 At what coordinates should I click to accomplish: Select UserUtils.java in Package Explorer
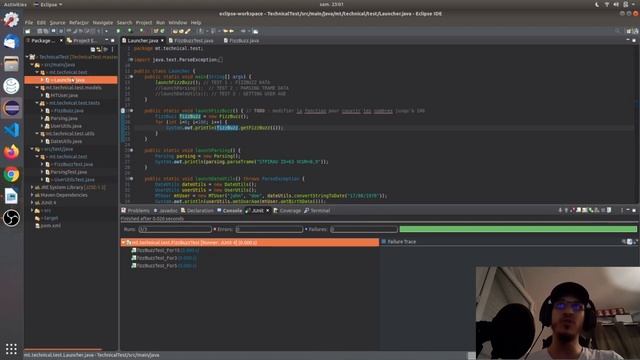click(x=66, y=126)
